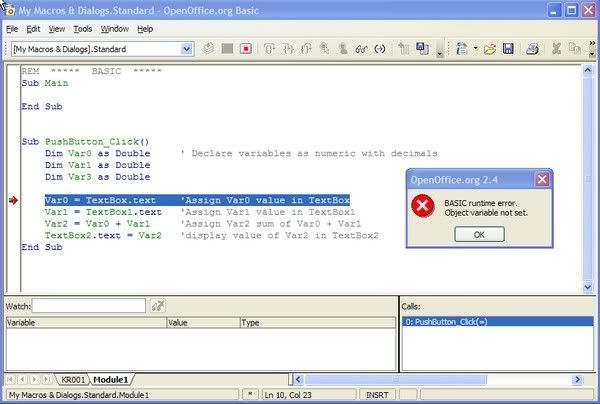Open Manage Breakpoints icon
This screenshot has height=404, width=600.
pyautogui.click(x=343, y=49)
